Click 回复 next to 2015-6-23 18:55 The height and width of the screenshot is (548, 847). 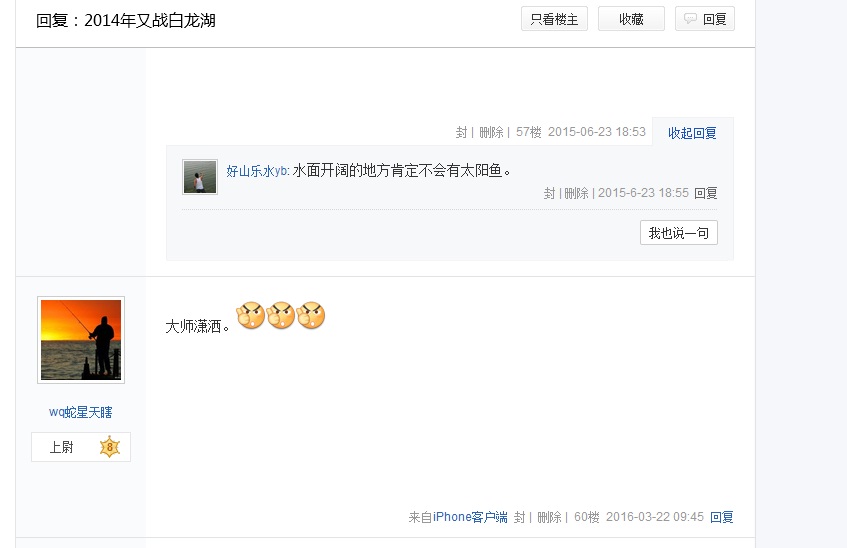pyautogui.click(x=705, y=193)
